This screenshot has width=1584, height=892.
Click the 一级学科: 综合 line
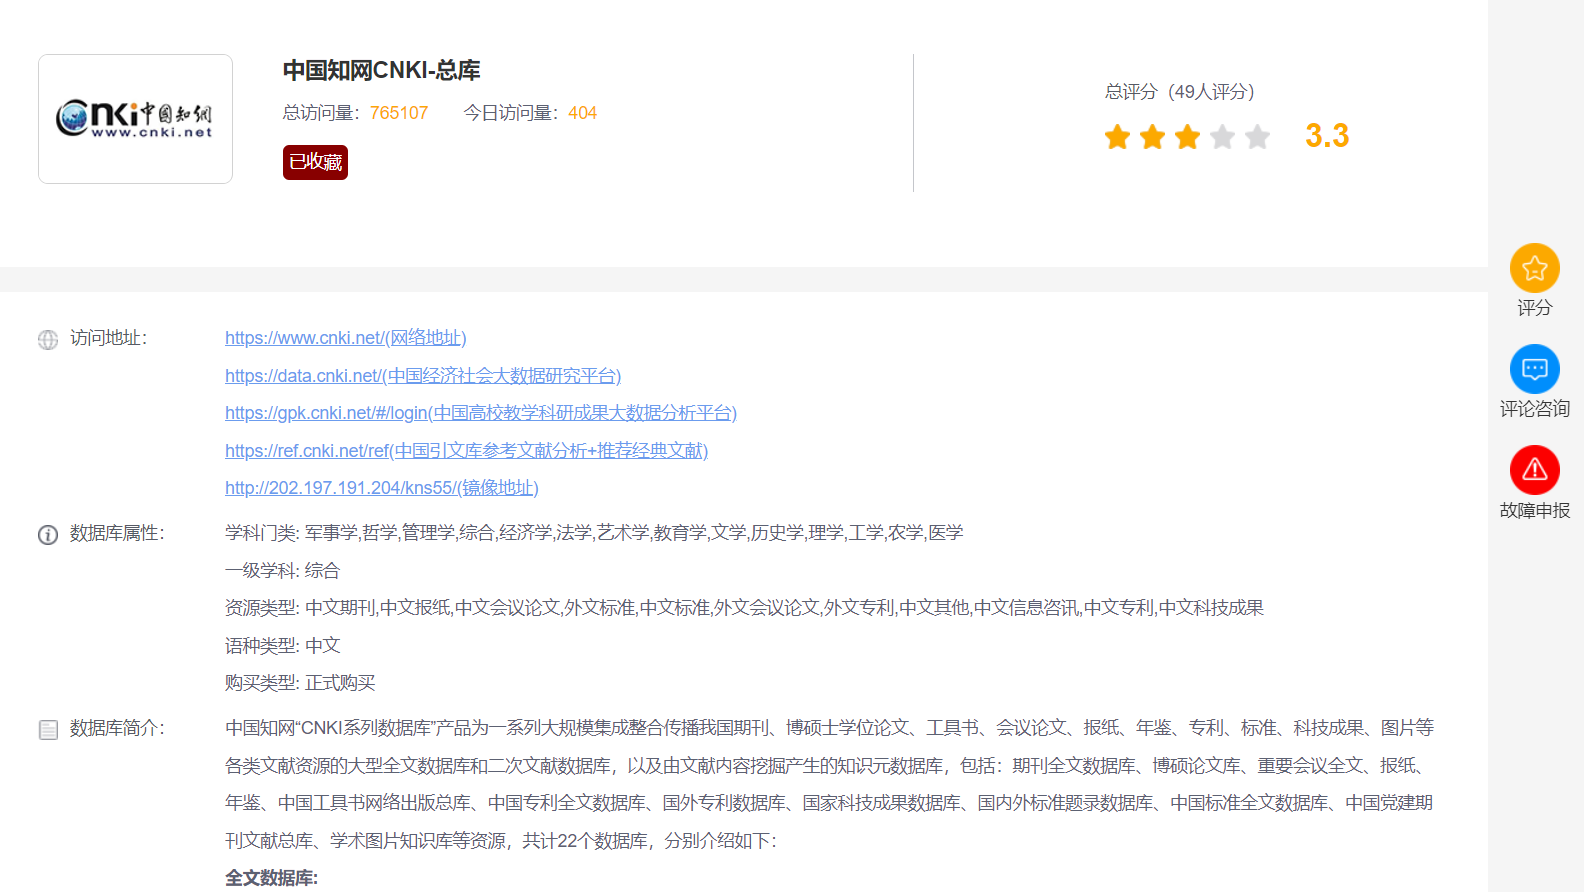[x=283, y=571]
